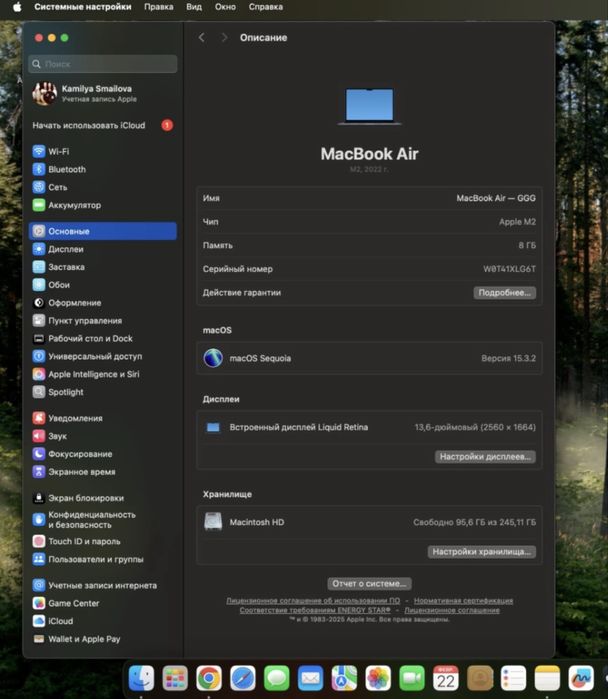This screenshot has width=608, height=699.
Task: Click Настройки дисплеев button
Action: [x=485, y=456]
